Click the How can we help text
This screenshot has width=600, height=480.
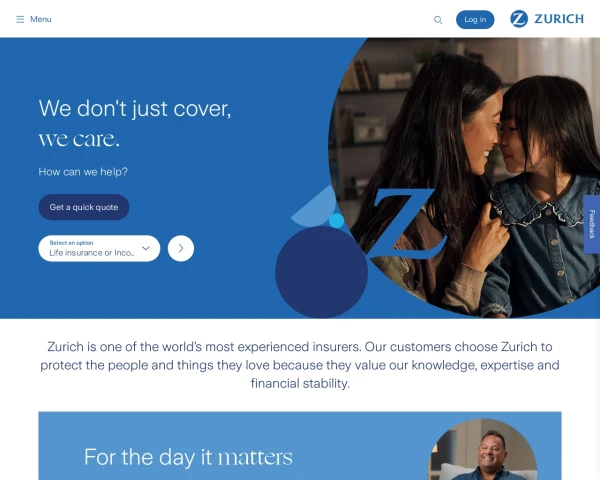[x=83, y=172]
